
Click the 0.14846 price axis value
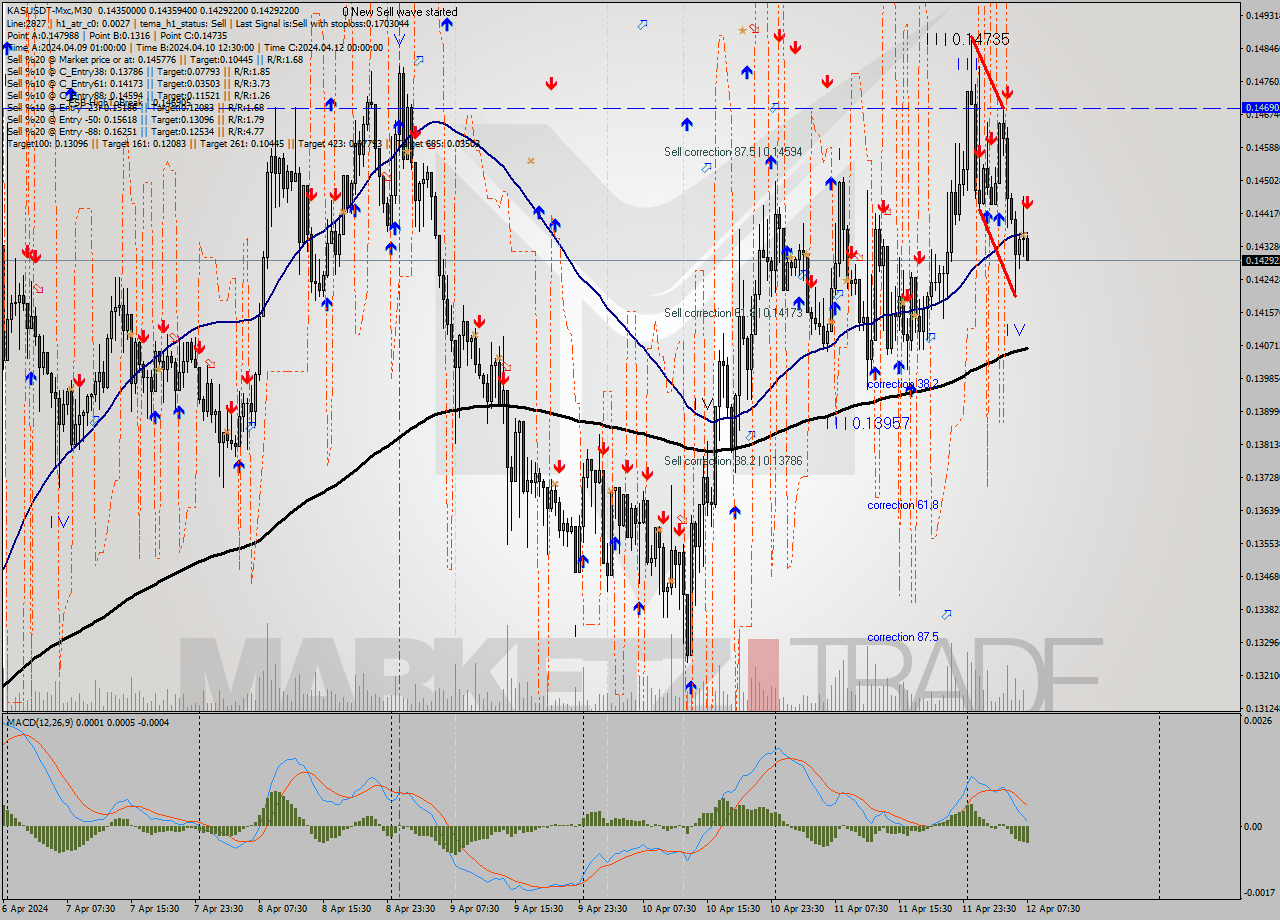tap(1262, 48)
